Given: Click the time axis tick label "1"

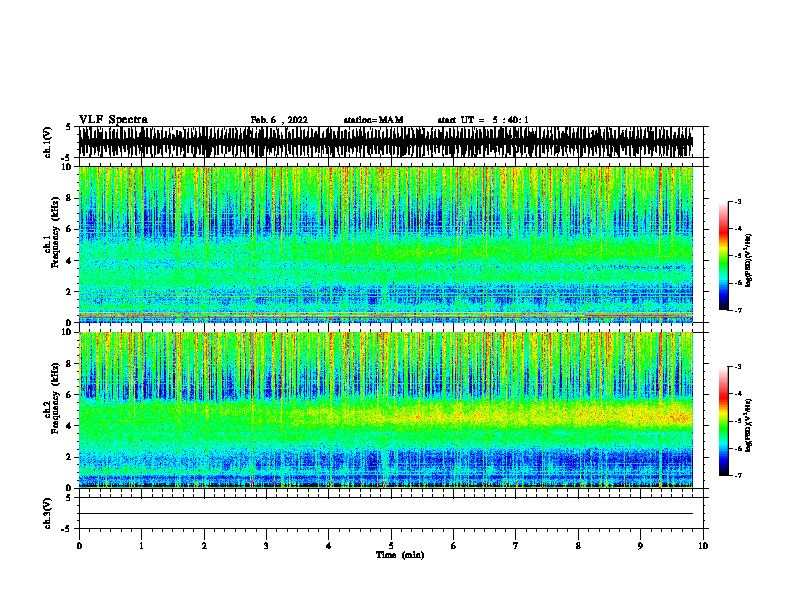Looking at the screenshot, I should 141,546.
